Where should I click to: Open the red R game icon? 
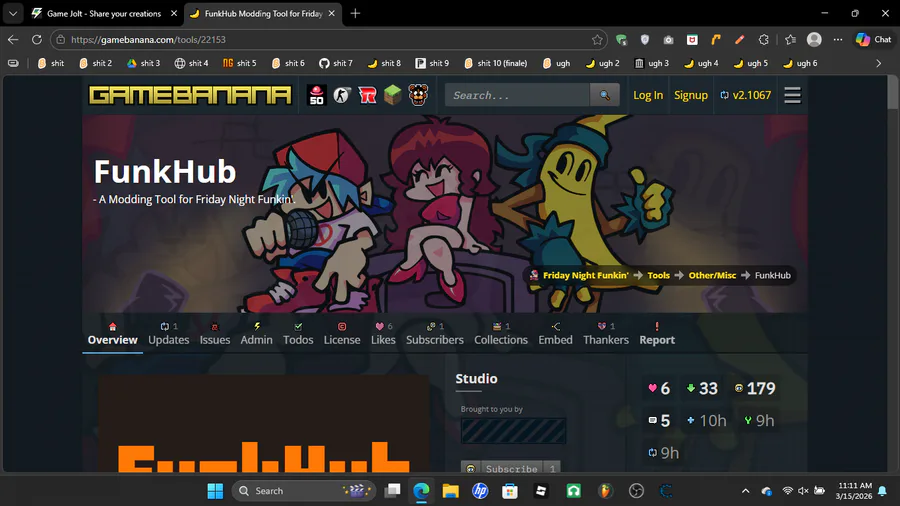pos(367,95)
